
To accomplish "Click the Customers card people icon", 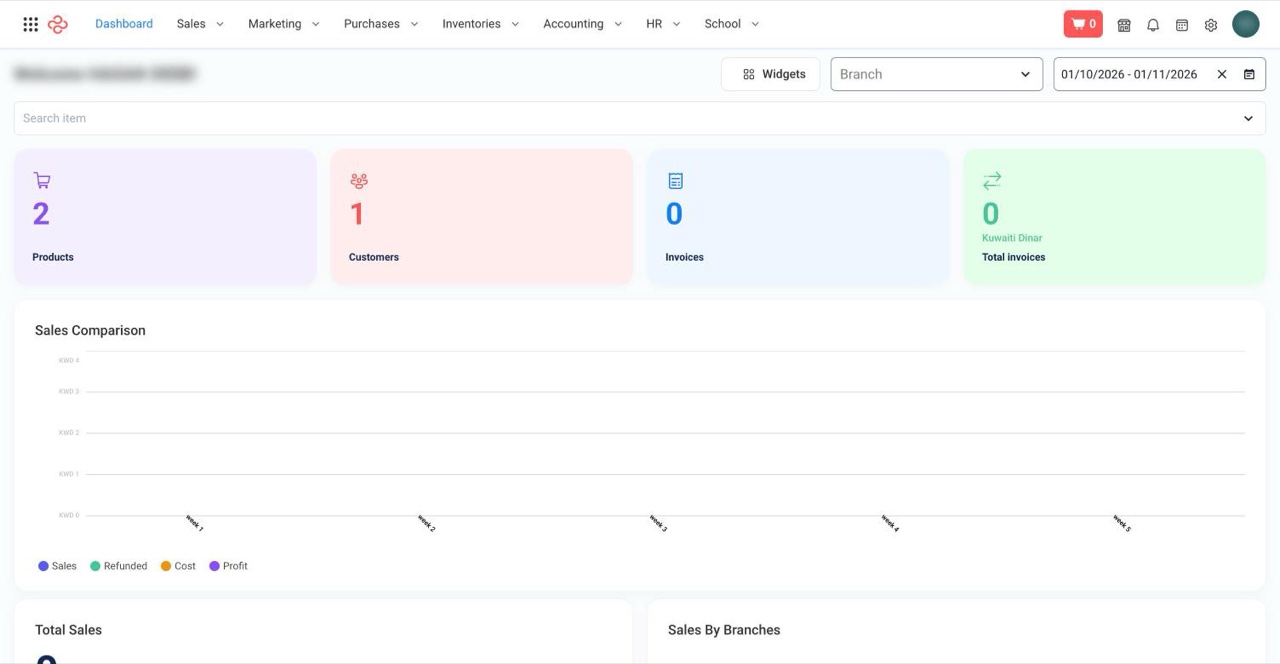I will (x=359, y=181).
